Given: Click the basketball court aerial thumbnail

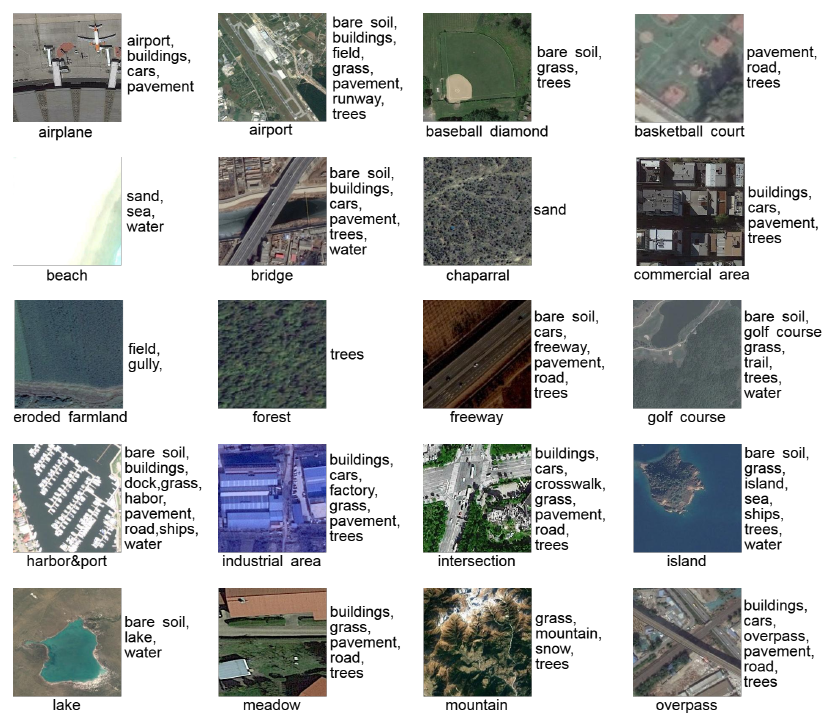Looking at the screenshot, I should [689, 68].
